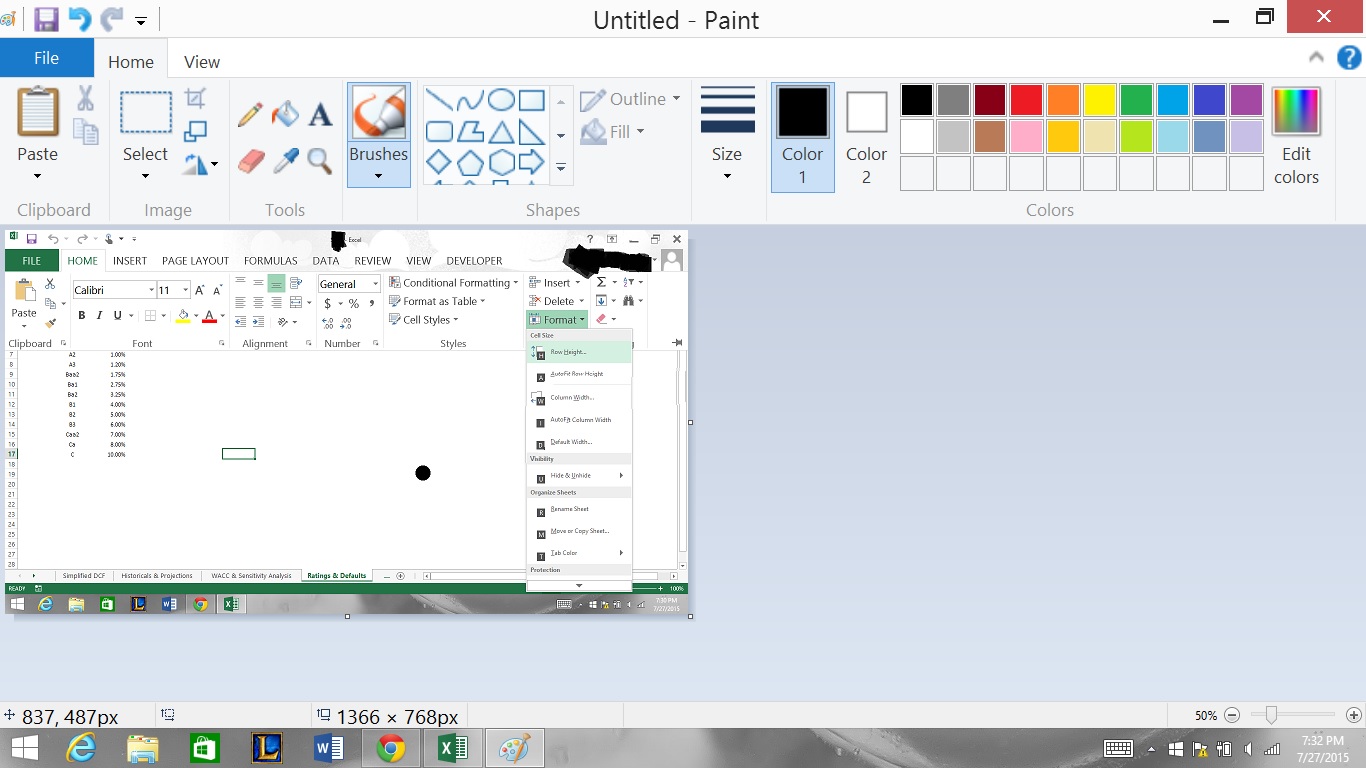
Task: Switch to the View ribbon tab
Action: click(201, 62)
